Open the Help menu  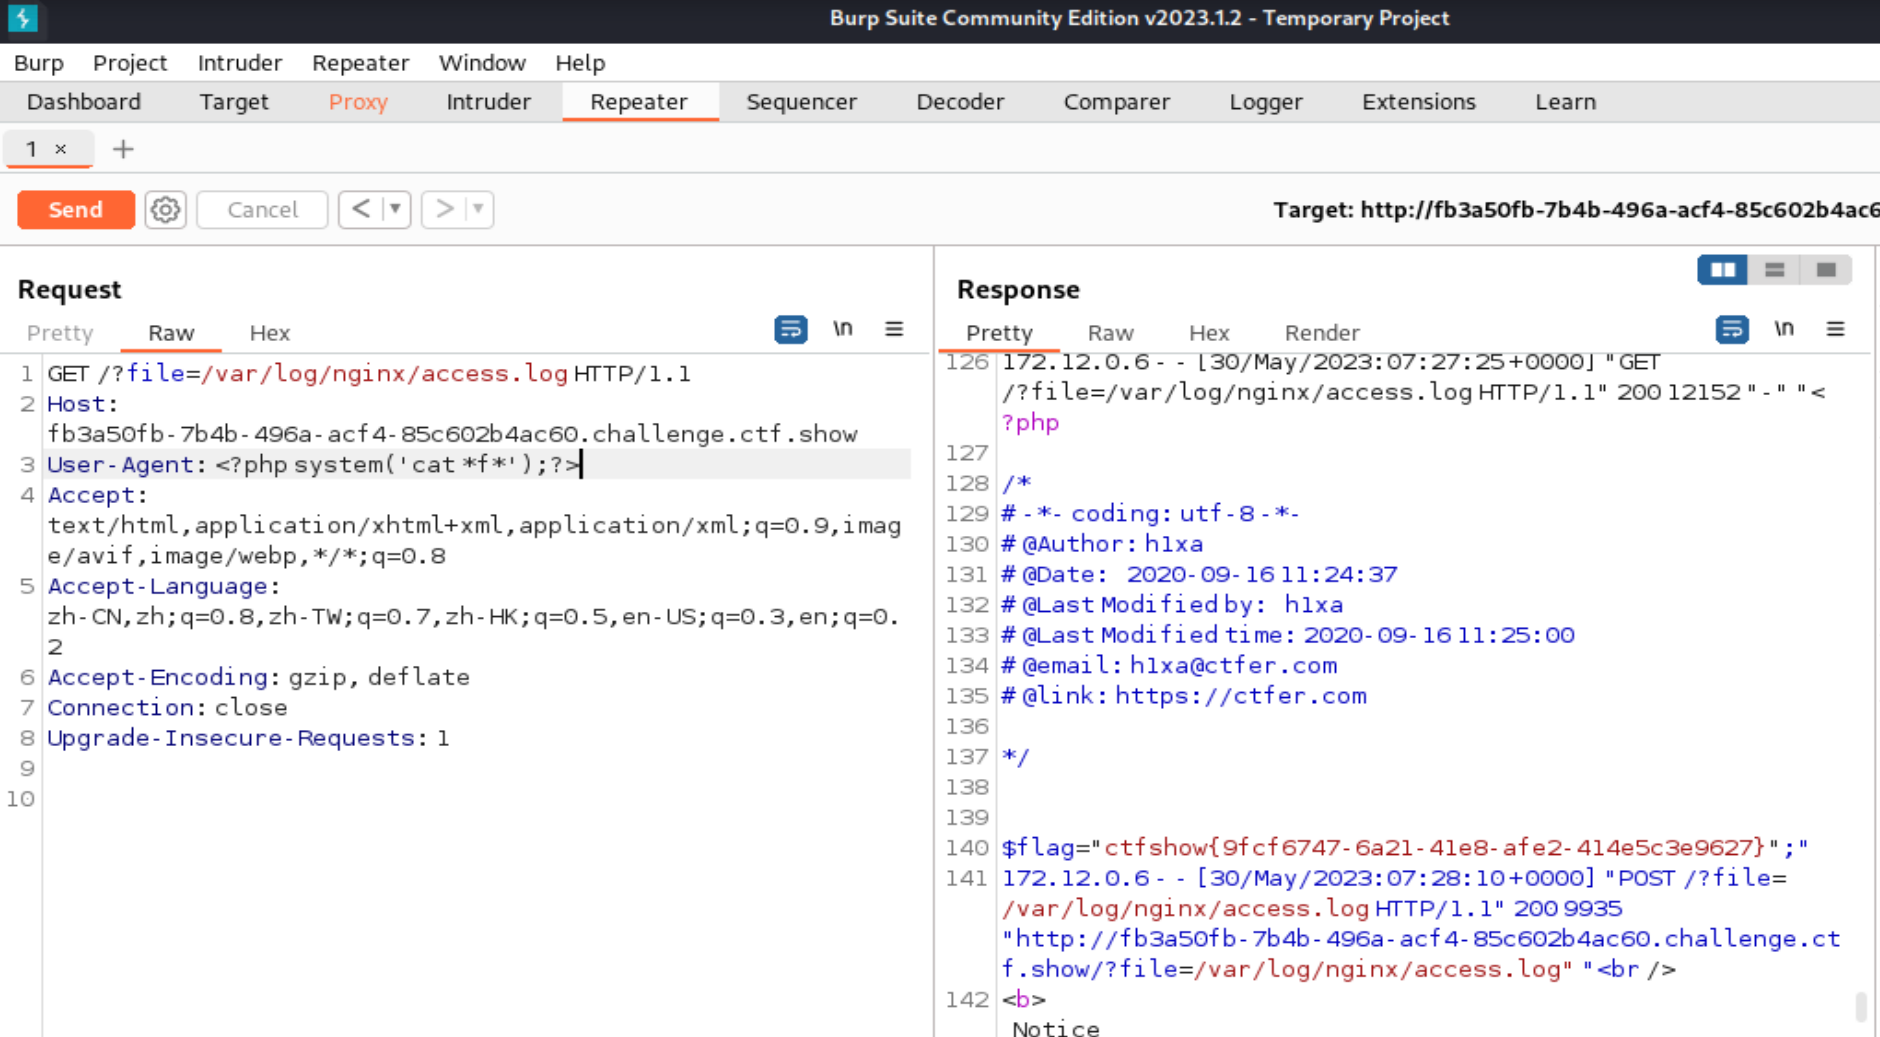(x=581, y=63)
